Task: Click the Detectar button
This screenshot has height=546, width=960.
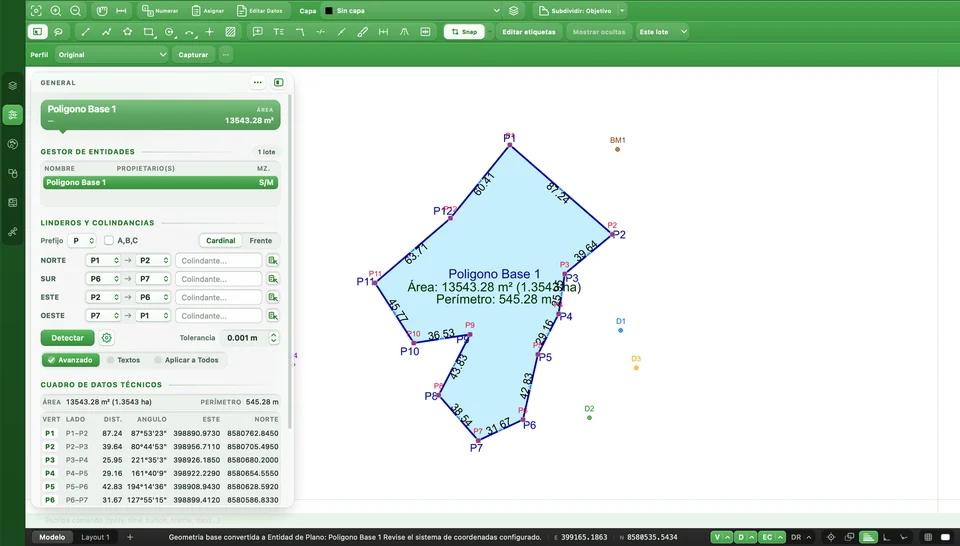Action: 67,338
